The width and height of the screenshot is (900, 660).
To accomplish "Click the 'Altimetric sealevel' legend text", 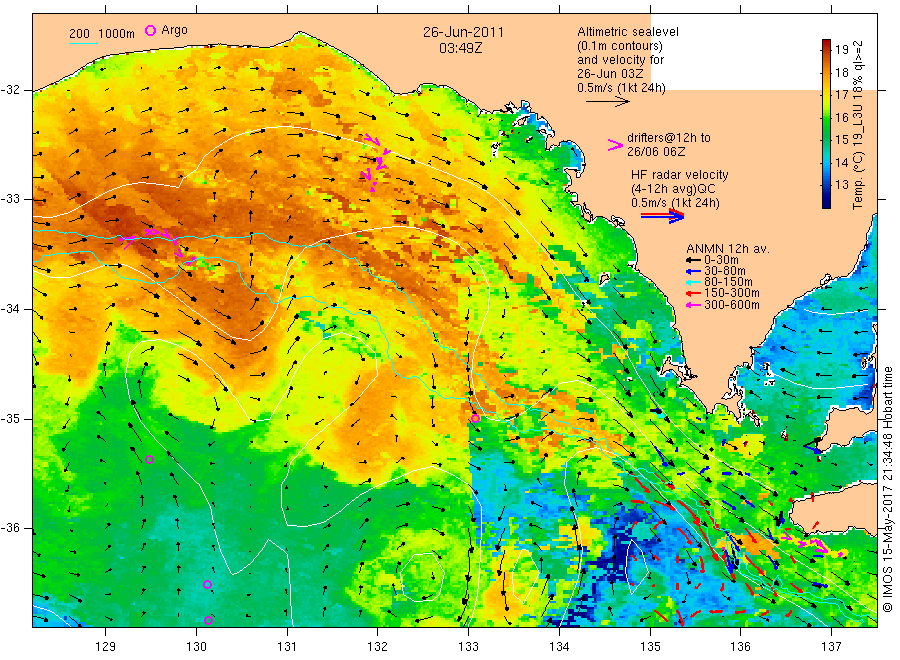I will coord(628,32).
